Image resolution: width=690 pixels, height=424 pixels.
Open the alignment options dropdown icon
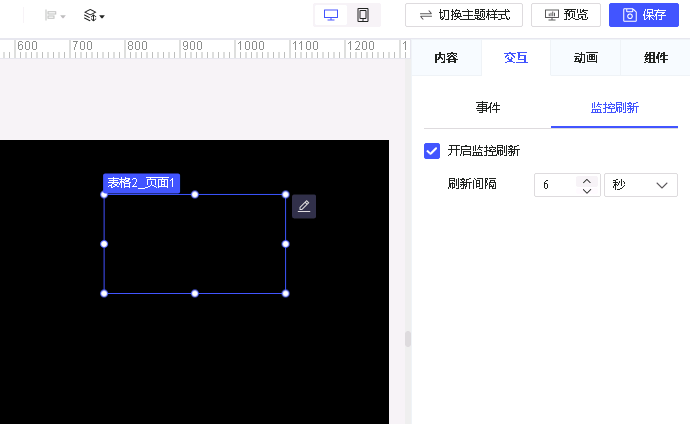pyautogui.click(x=55, y=16)
